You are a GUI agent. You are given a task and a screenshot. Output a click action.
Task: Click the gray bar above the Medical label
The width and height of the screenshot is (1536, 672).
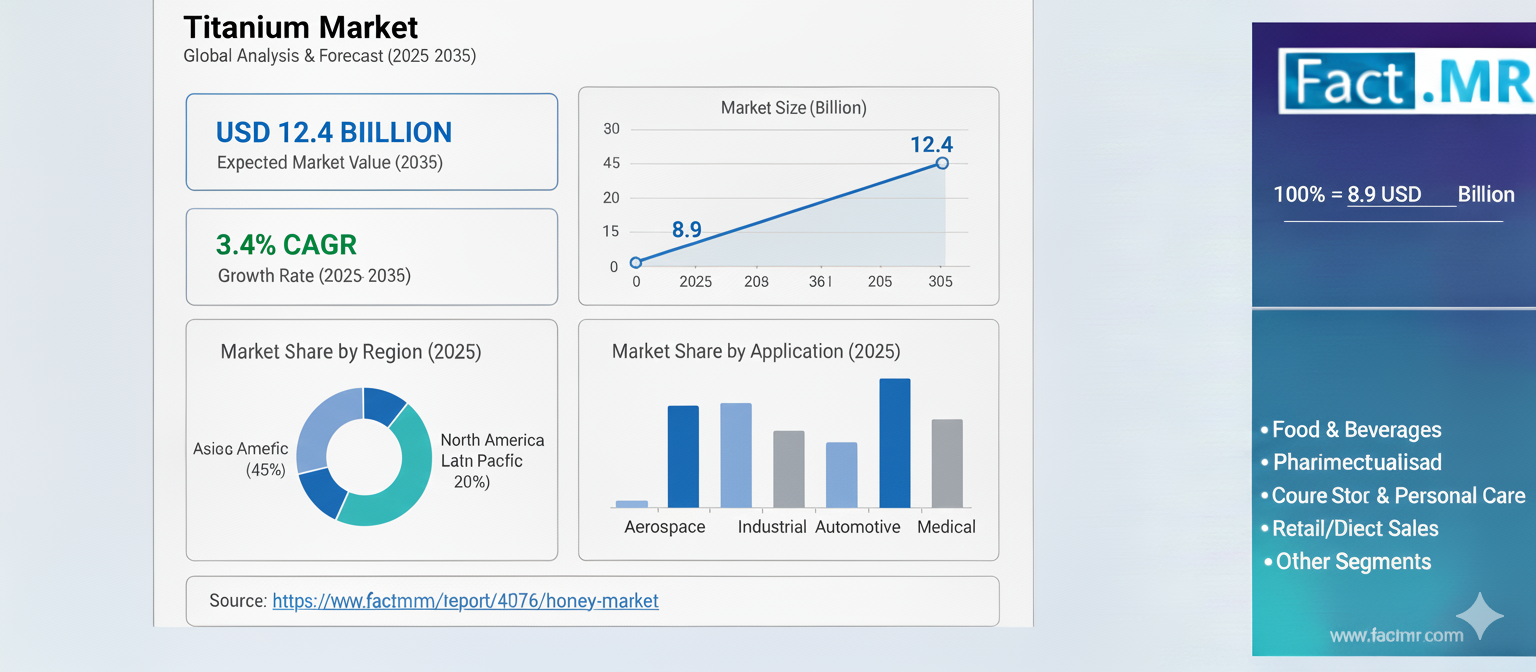coord(946,462)
